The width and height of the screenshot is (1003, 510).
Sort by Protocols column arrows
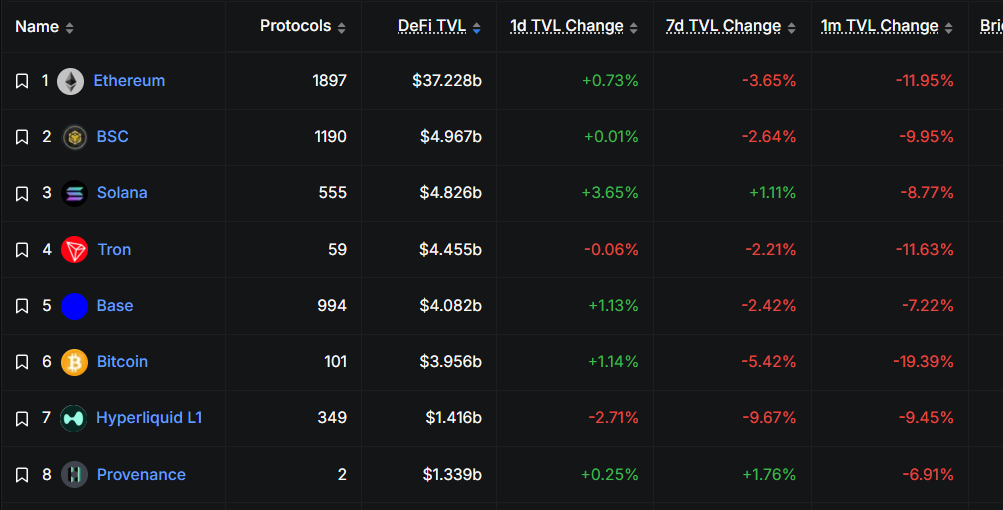(x=342, y=28)
